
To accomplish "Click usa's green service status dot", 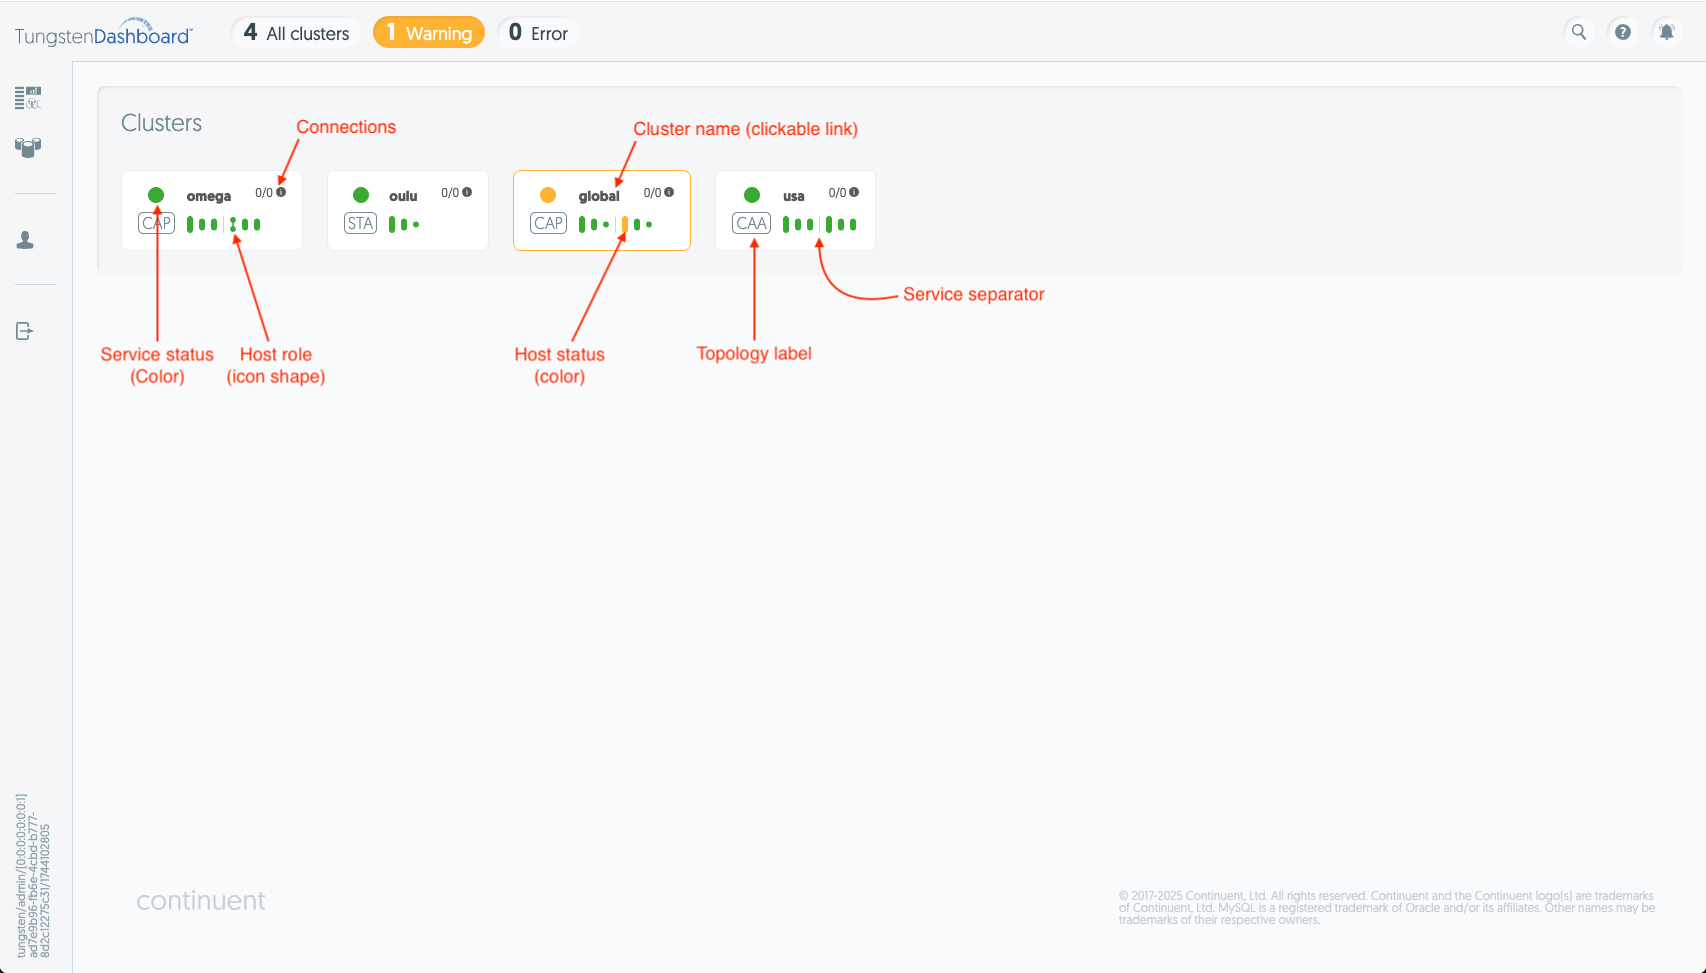I will click(752, 195).
